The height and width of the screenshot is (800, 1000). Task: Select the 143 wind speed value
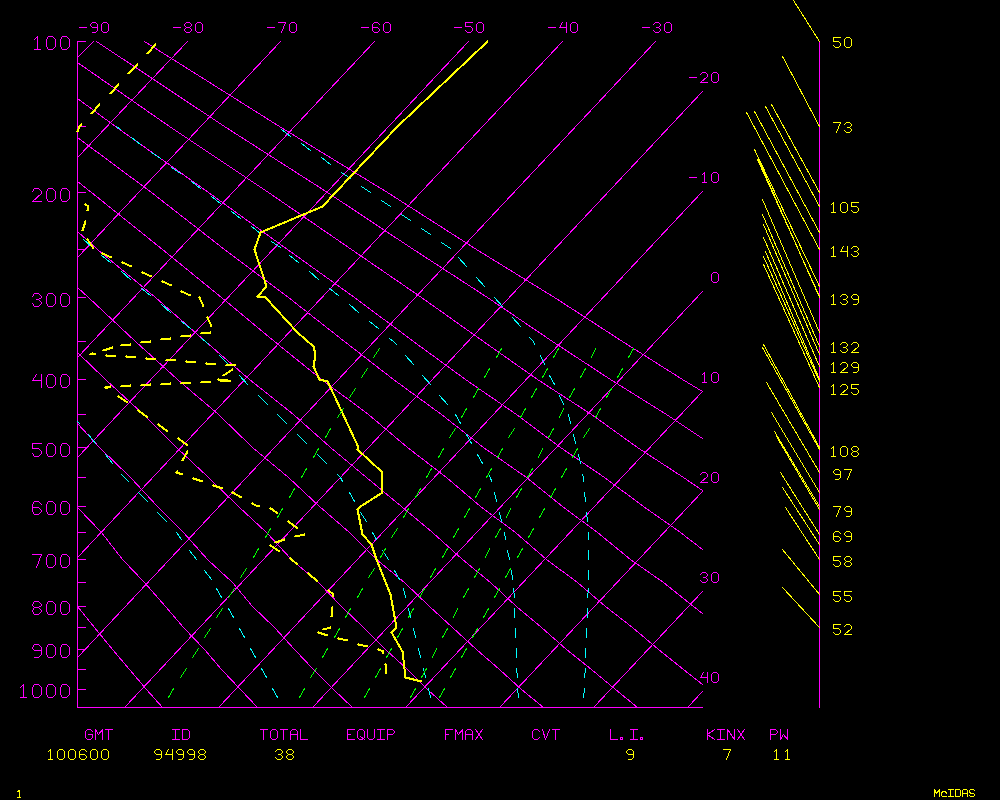pyautogui.click(x=844, y=252)
